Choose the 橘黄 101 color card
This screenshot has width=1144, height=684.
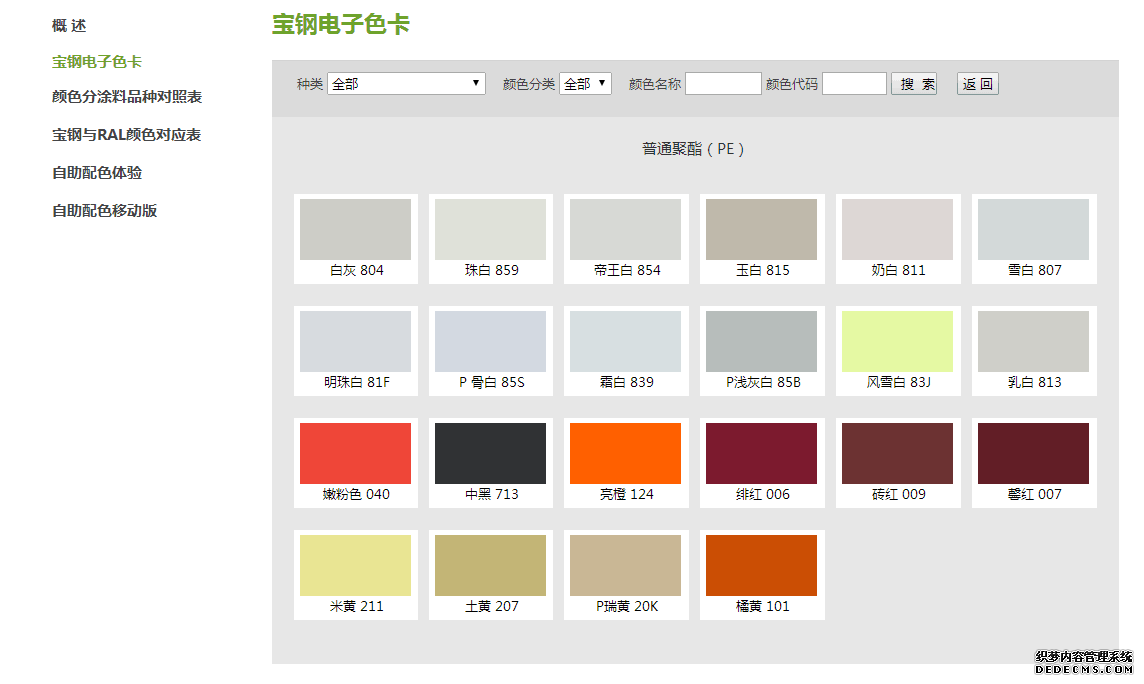pos(761,566)
